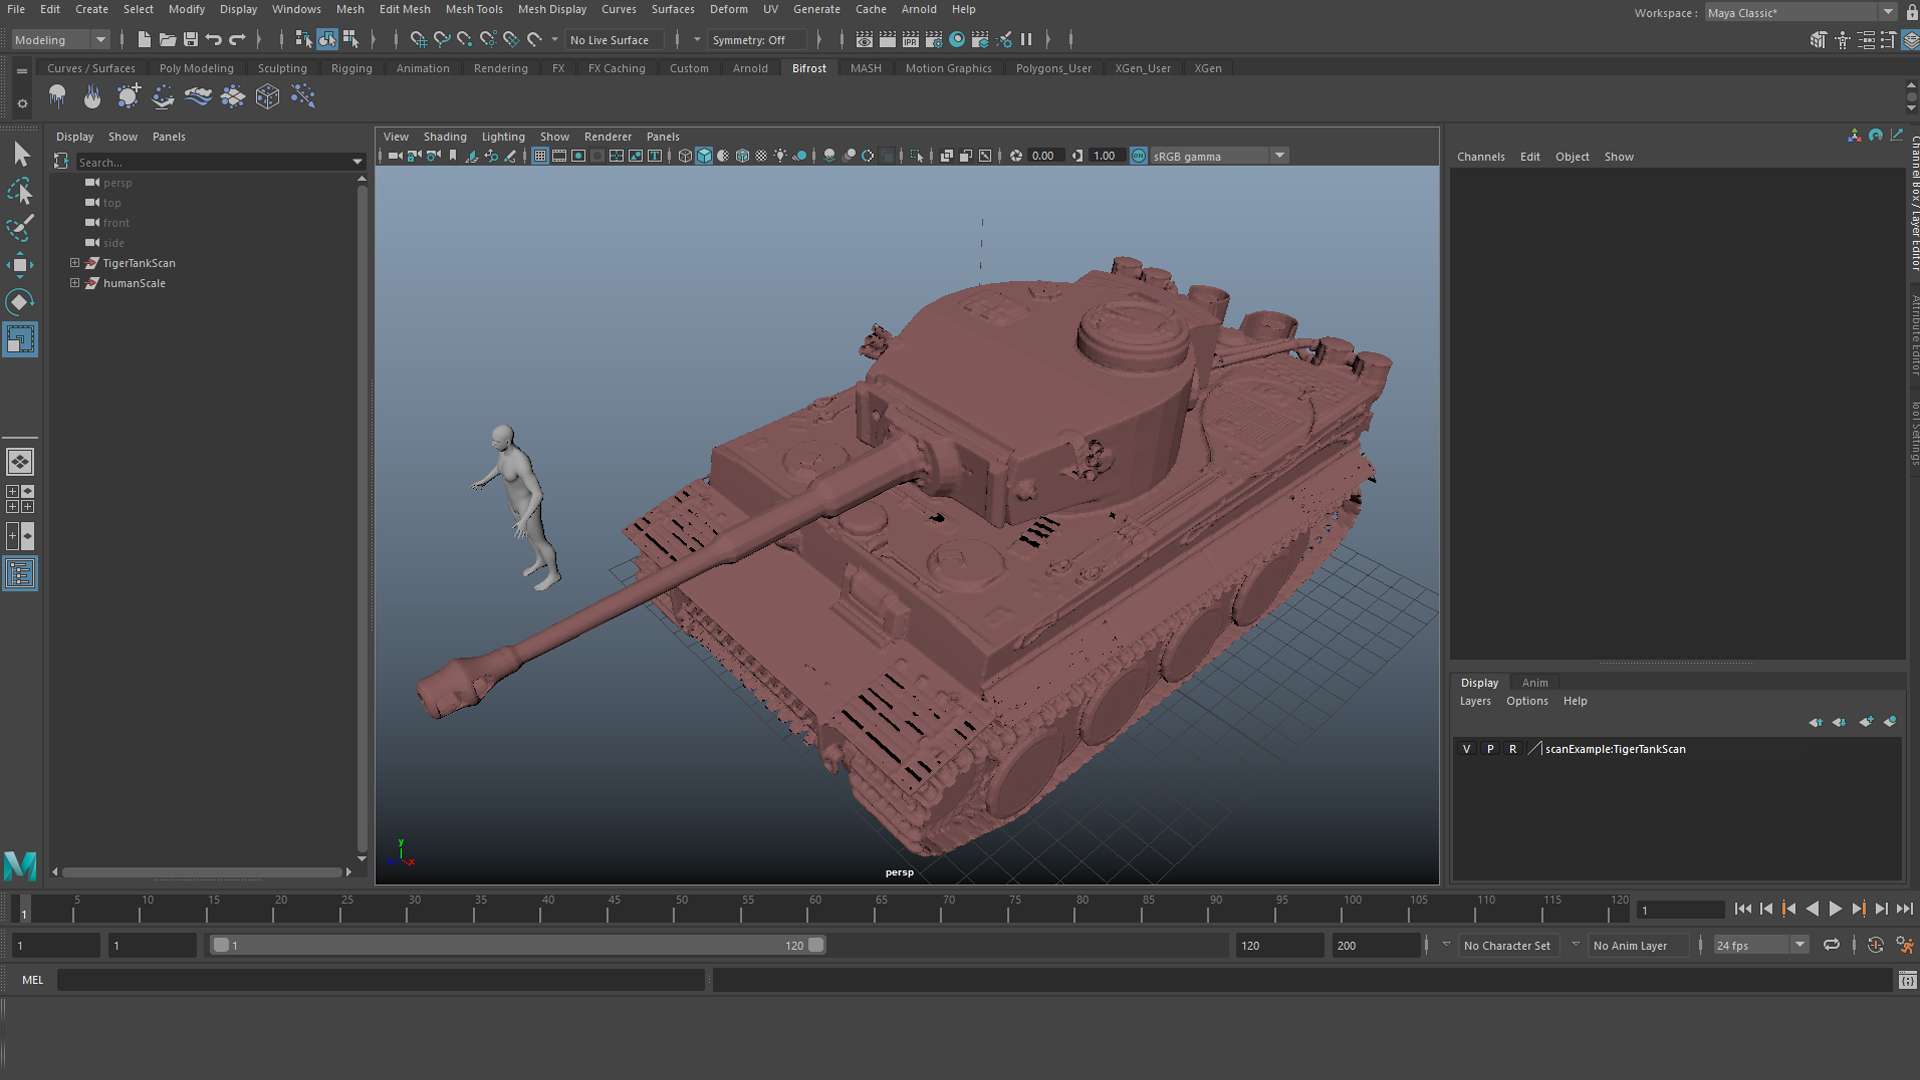
Task: Open Layers menu in layer editor
Action: pyautogui.click(x=1475, y=701)
